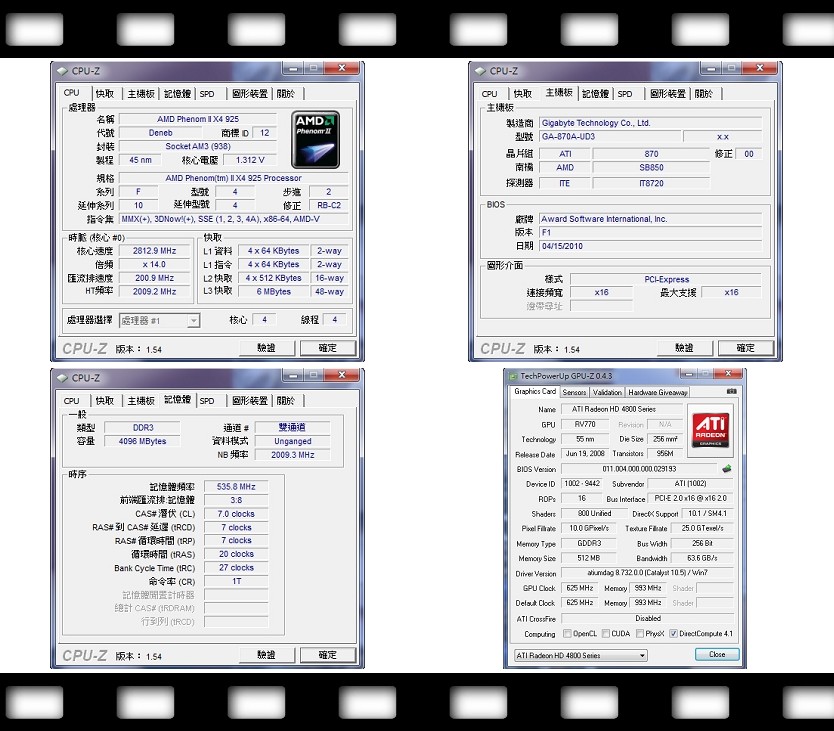The height and width of the screenshot is (731, 834).
Task: Switch to the 記憶體 tab in the CPU window
Action: click(177, 94)
